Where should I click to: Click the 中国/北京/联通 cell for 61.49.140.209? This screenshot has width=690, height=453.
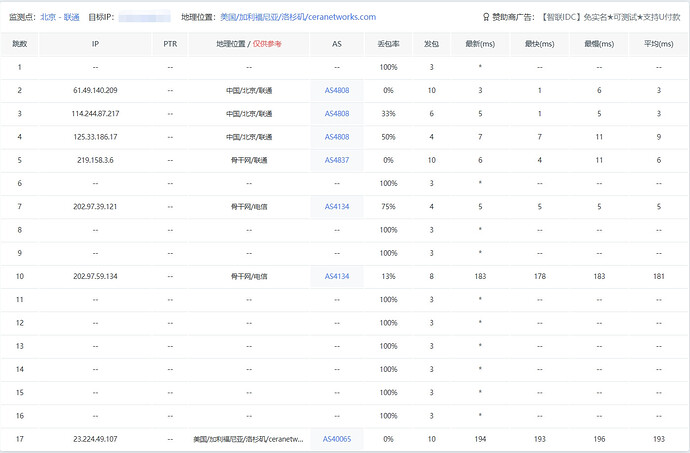click(249, 90)
